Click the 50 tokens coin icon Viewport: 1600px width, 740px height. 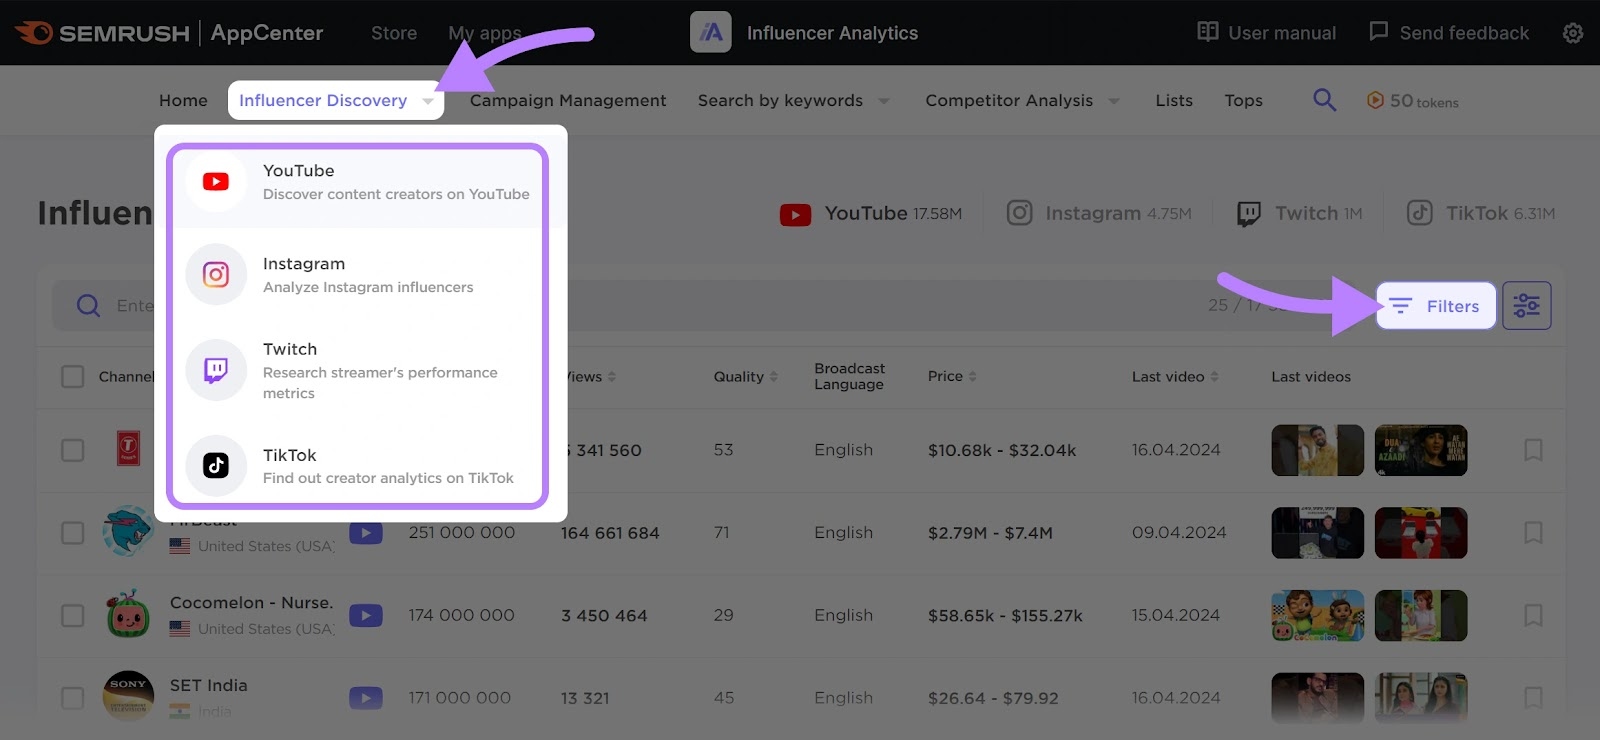point(1375,100)
